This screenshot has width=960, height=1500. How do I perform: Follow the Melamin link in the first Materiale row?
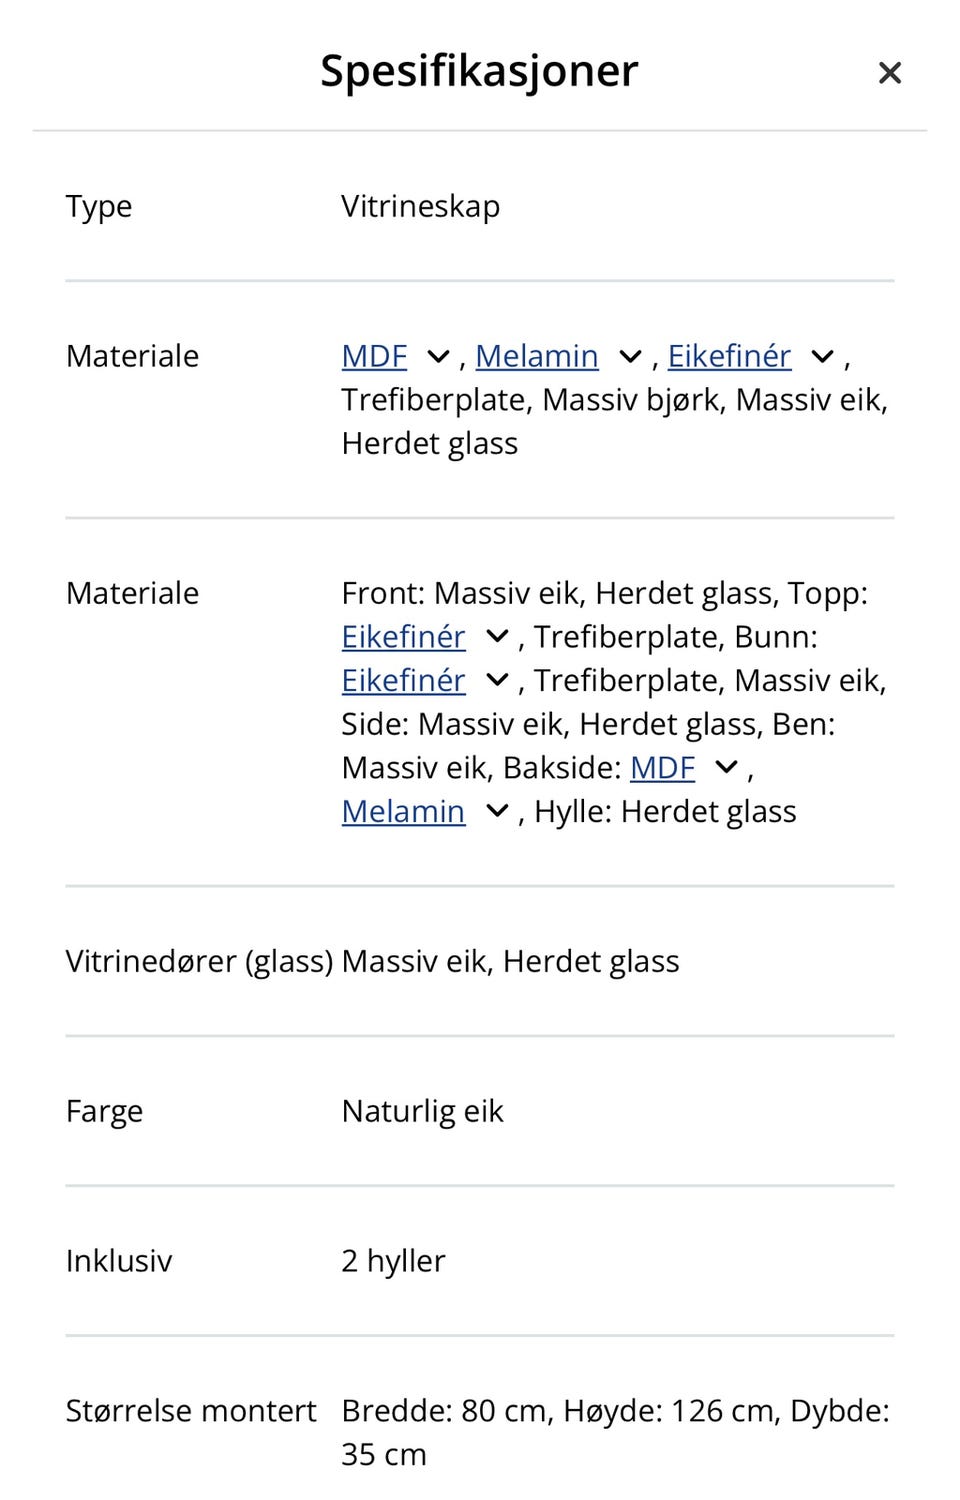[537, 356]
